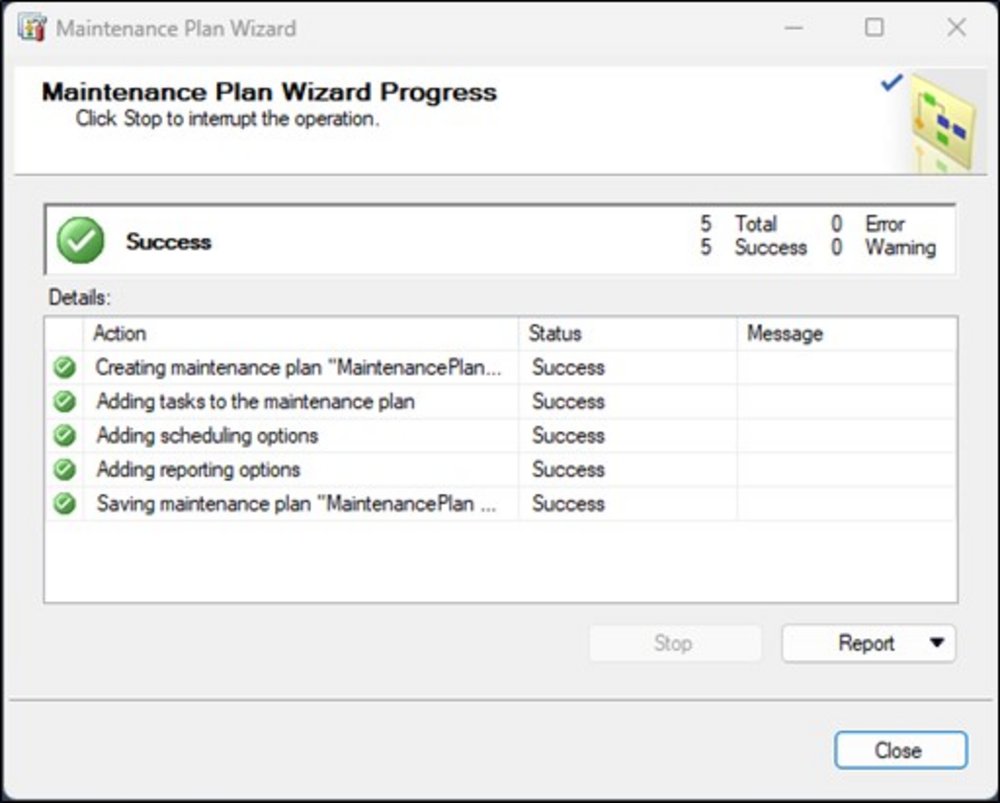Click Success status of Saving maintenance plan row
This screenshot has height=803, width=1000.
[x=568, y=504]
